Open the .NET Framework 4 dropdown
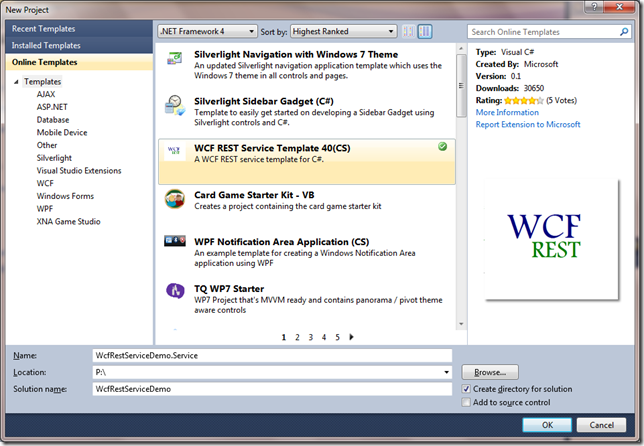Screen dimensions: 644x446 (207, 31)
